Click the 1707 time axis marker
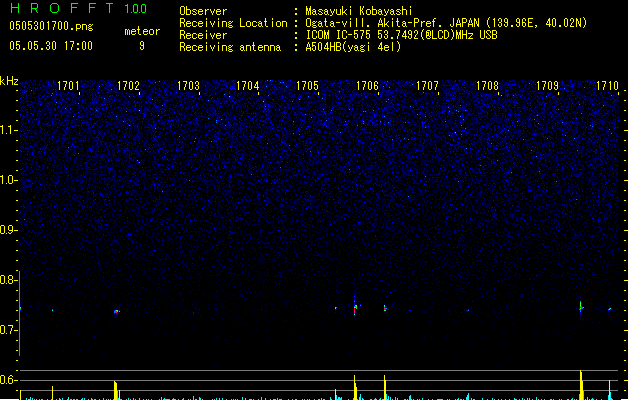This screenshot has height=400, width=629. [x=427, y=86]
